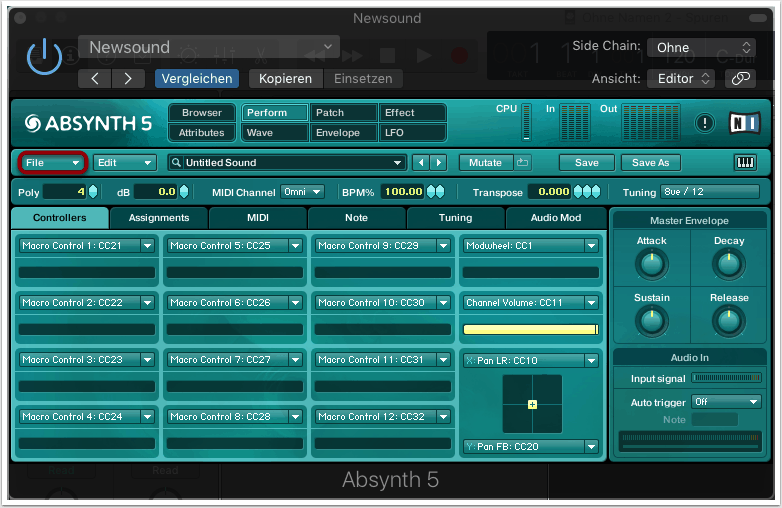Screen dimensions: 782x508
Task: Show the virtual keyboard icon
Action: pyautogui.click(x=745, y=162)
